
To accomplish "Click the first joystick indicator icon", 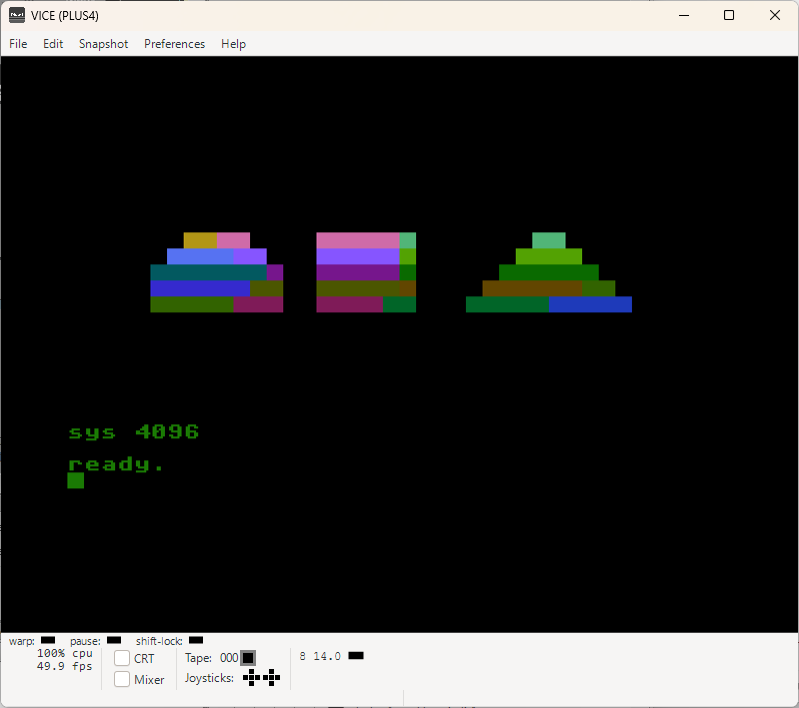I will click(252, 678).
